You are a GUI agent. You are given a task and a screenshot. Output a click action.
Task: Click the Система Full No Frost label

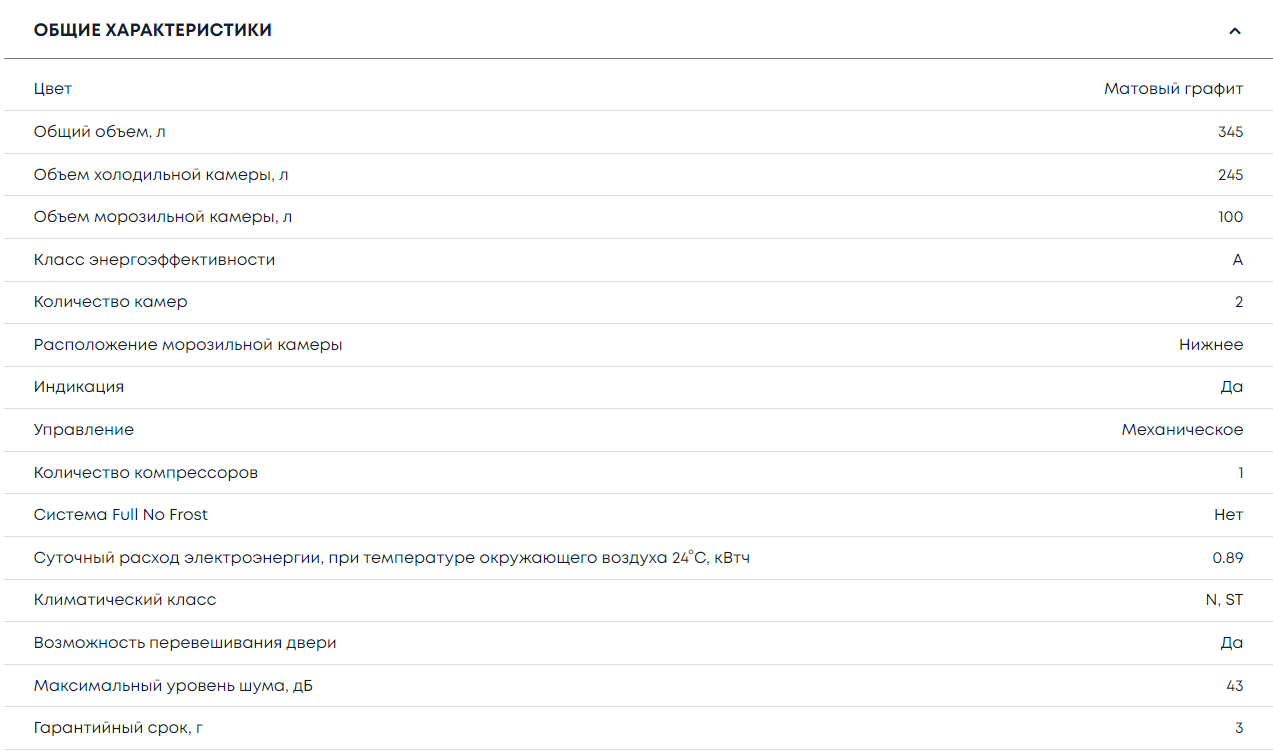(x=121, y=515)
